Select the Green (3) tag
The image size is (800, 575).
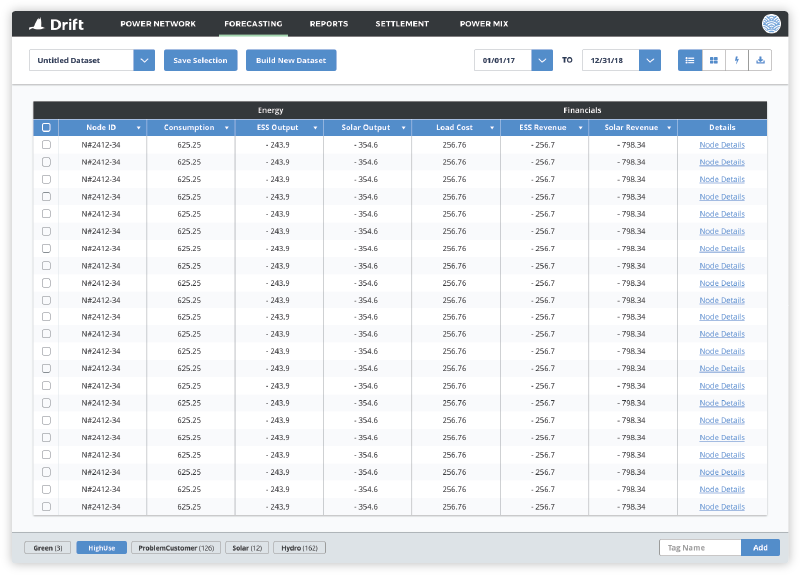47,548
